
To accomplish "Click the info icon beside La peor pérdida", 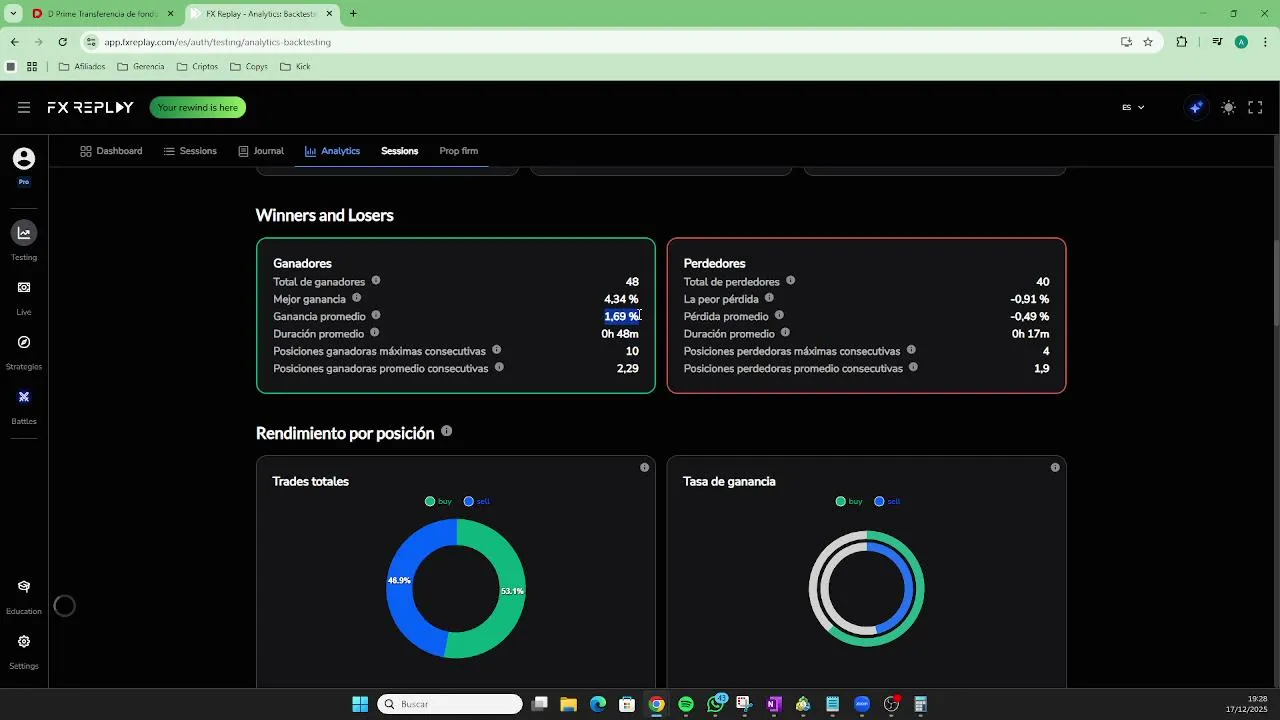I will pos(769,298).
